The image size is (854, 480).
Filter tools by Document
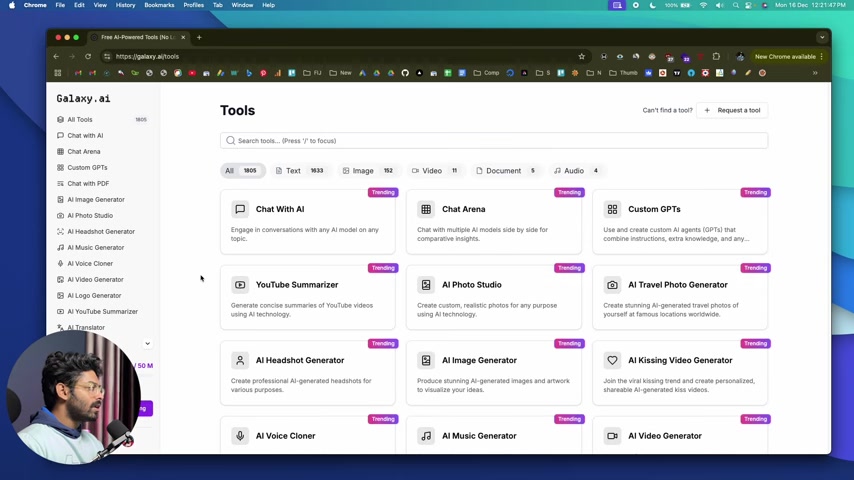tap(505, 171)
